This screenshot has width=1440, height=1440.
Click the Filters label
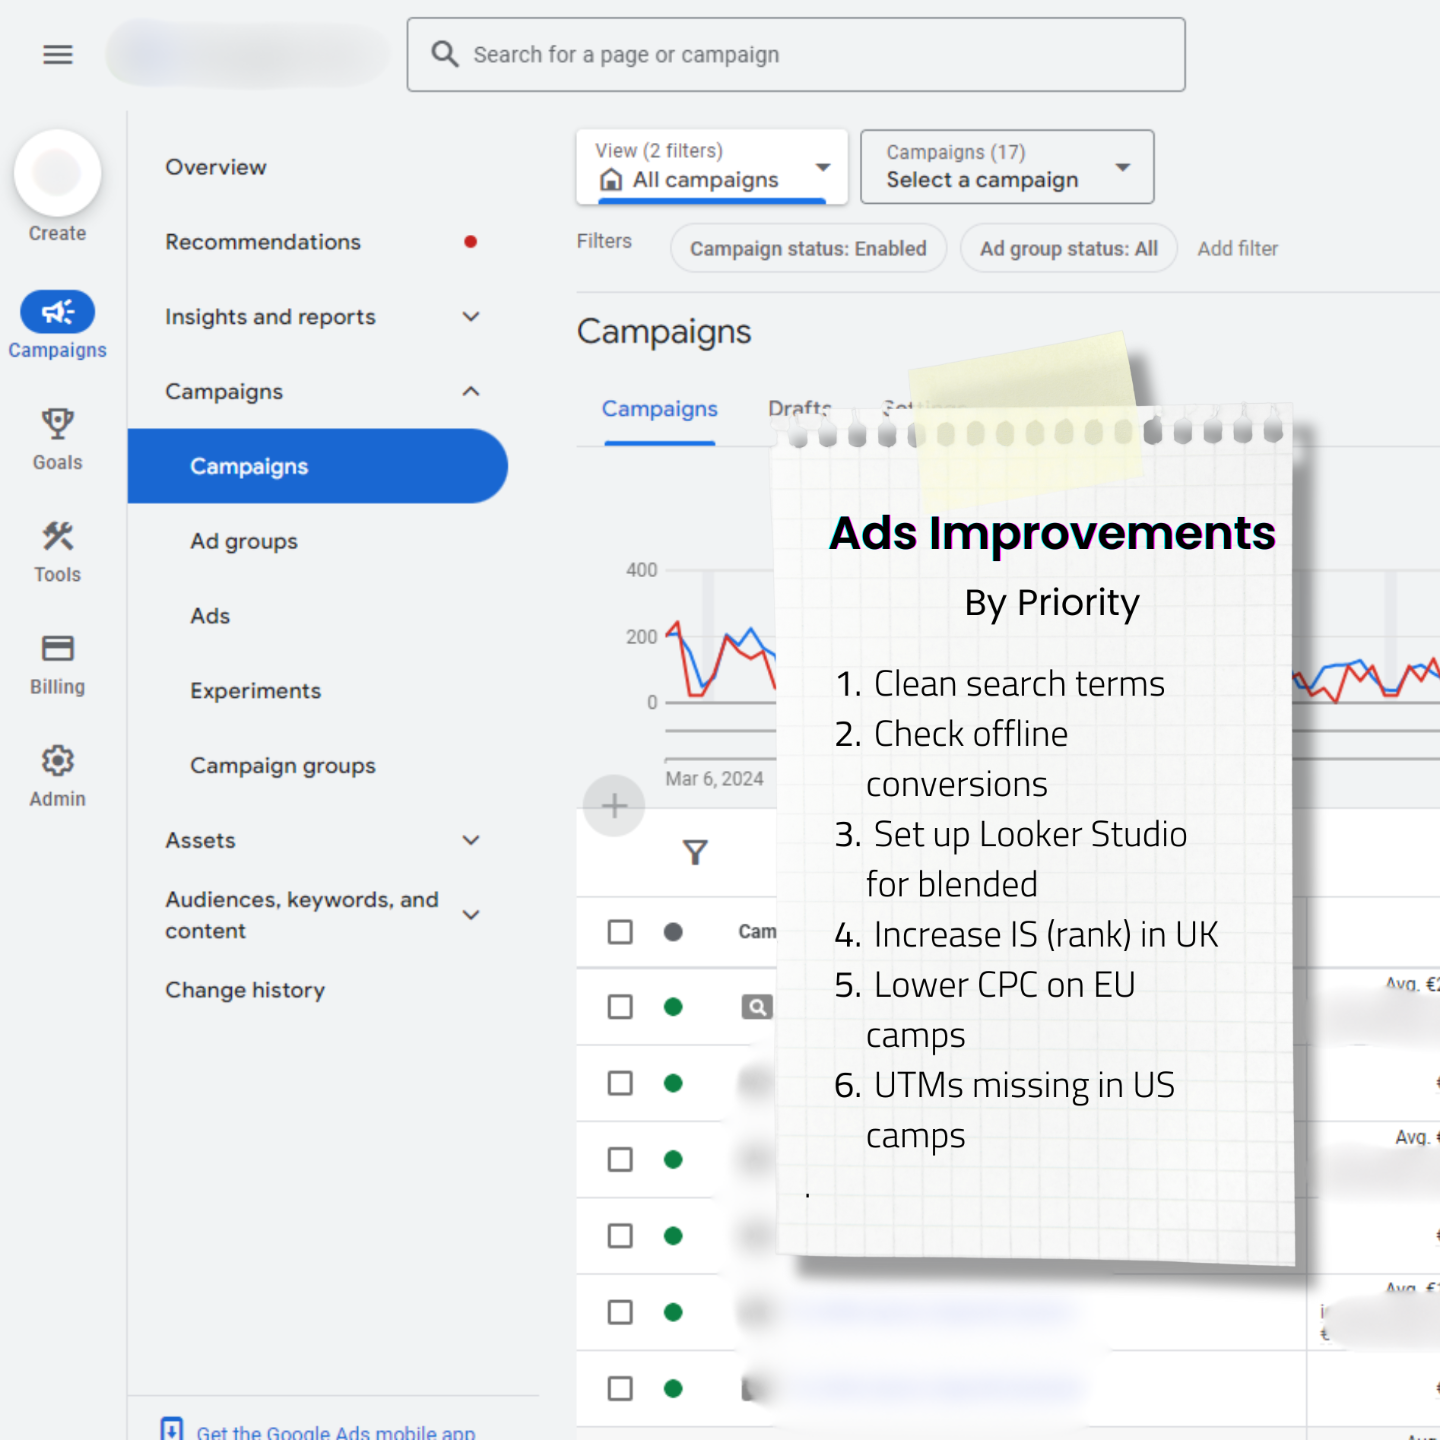(604, 241)
